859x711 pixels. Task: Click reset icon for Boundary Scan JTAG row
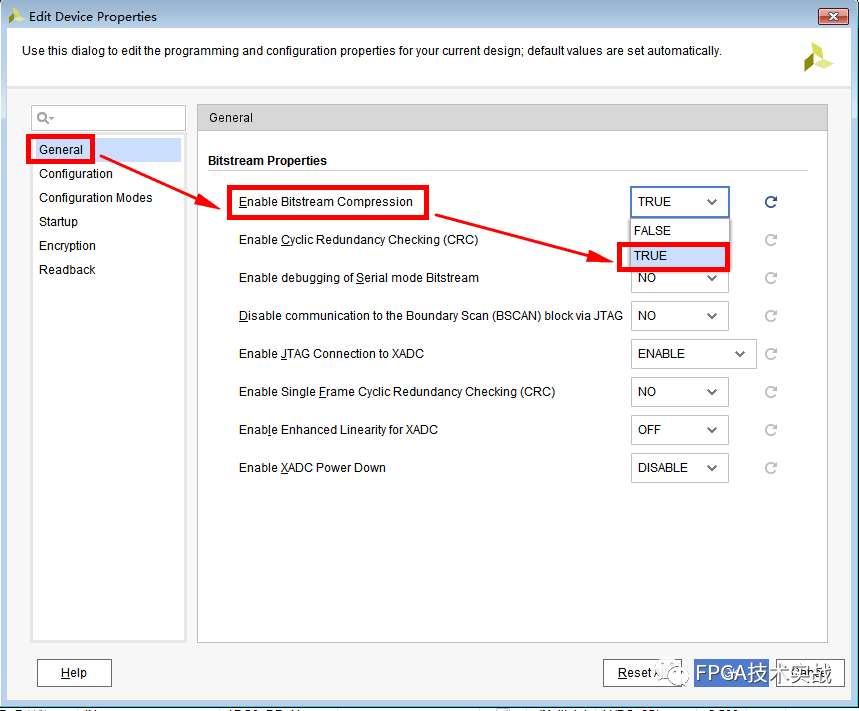(770, 316)
